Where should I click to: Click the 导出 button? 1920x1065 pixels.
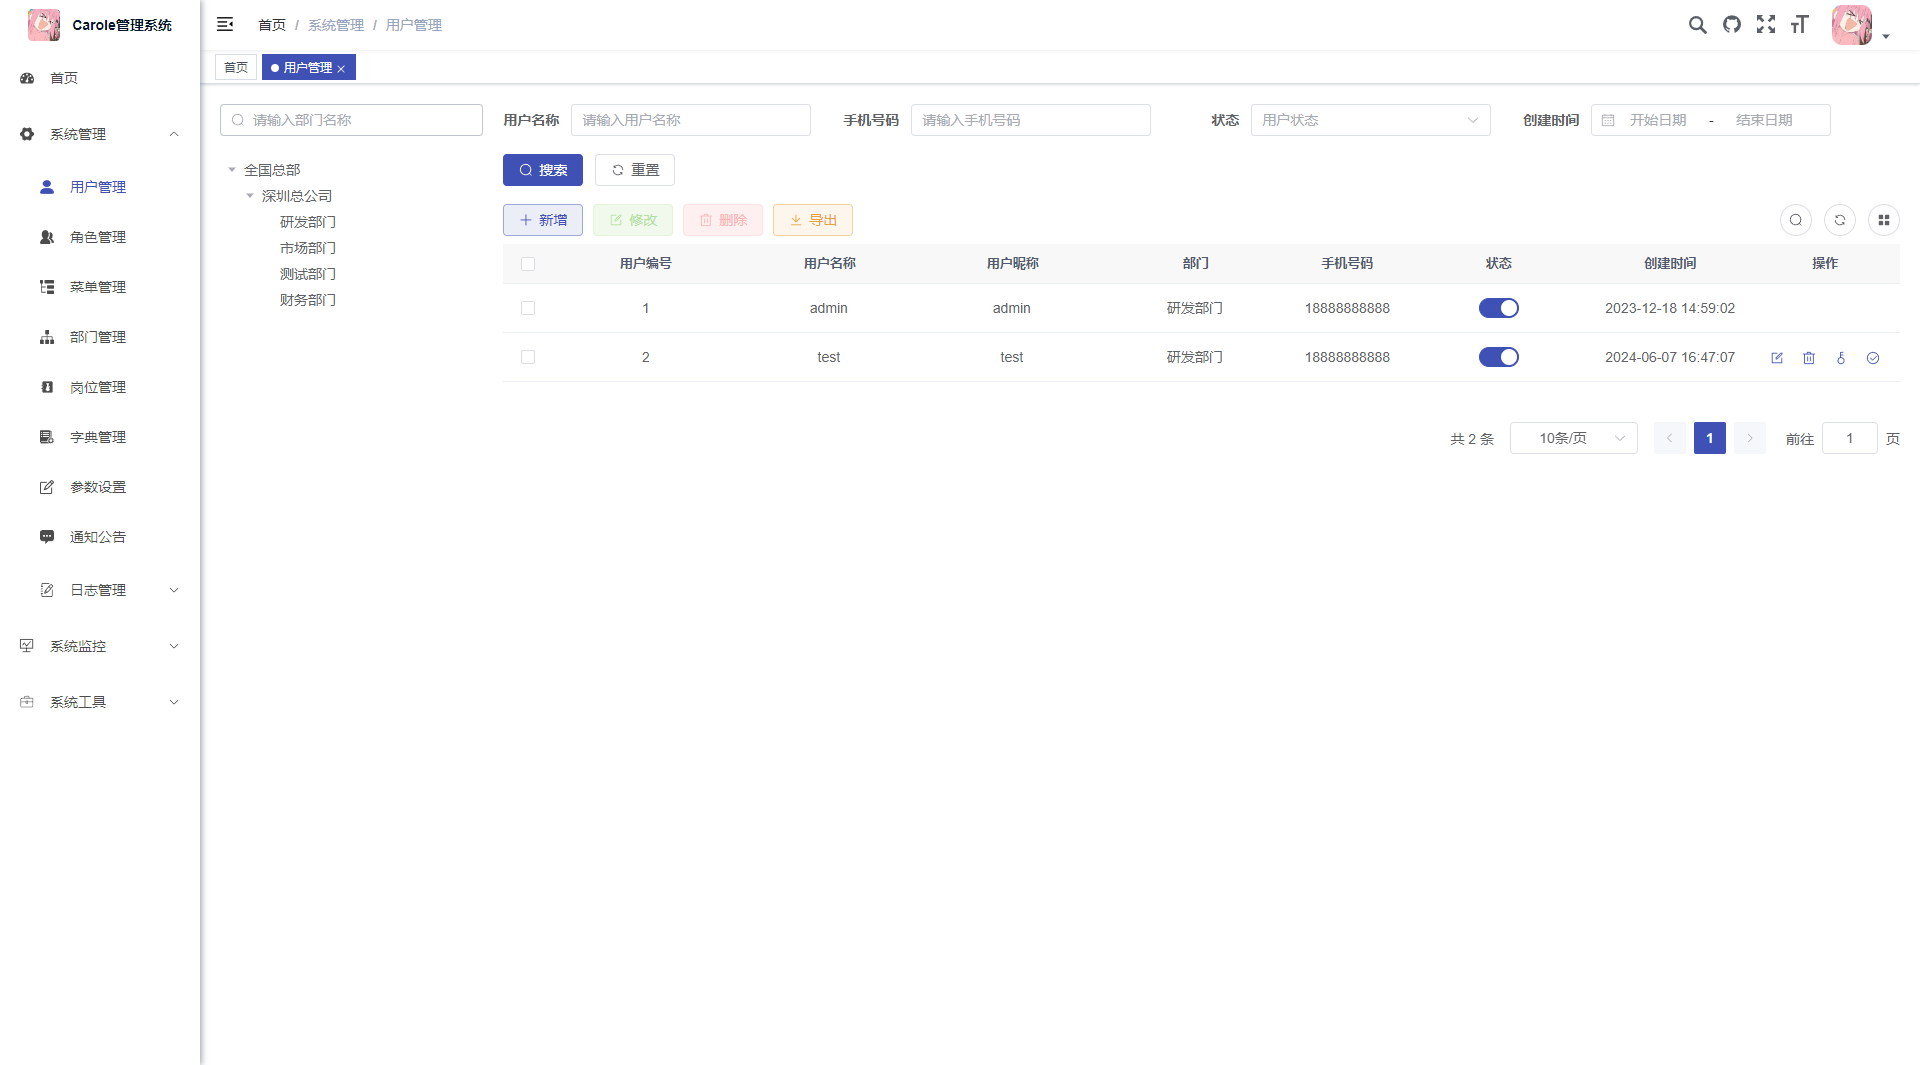[x=813, y=220]
